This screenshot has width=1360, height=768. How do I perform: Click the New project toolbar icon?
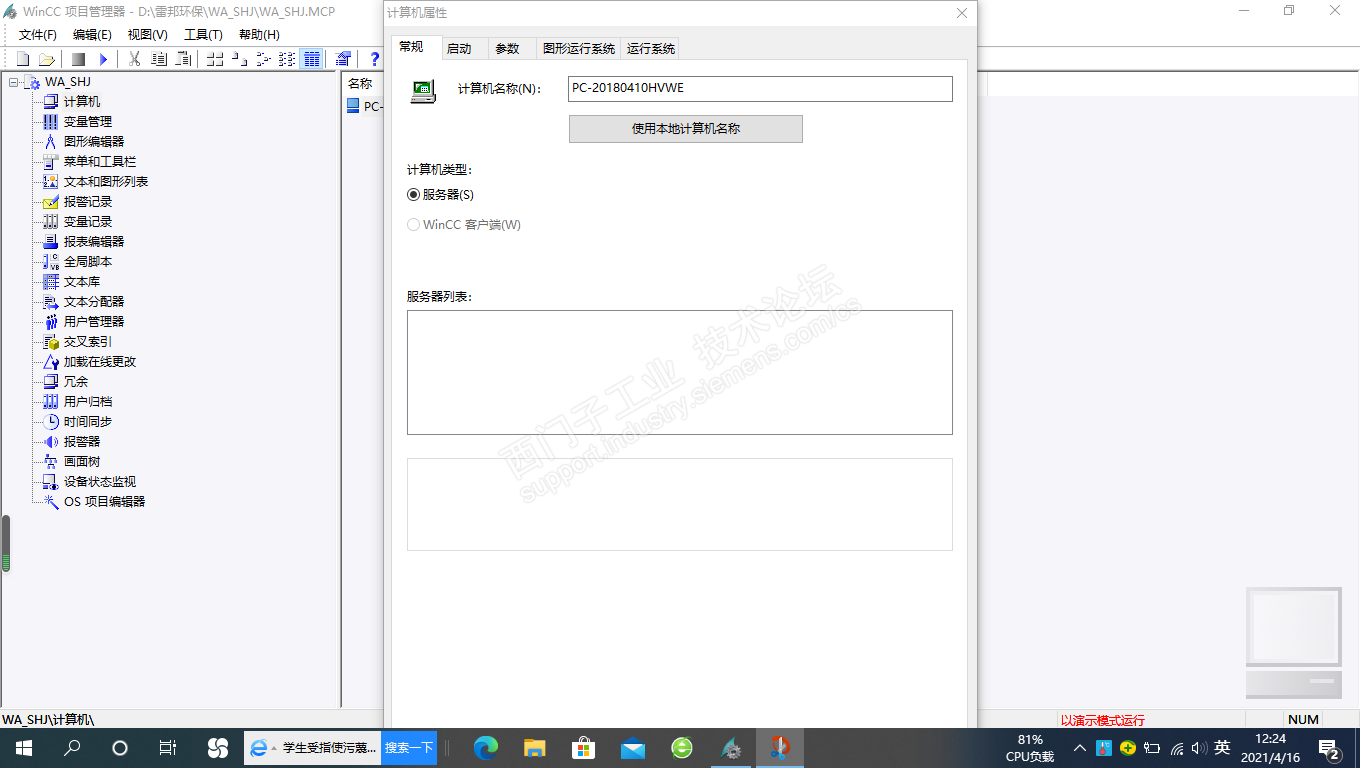pos(23,59)
